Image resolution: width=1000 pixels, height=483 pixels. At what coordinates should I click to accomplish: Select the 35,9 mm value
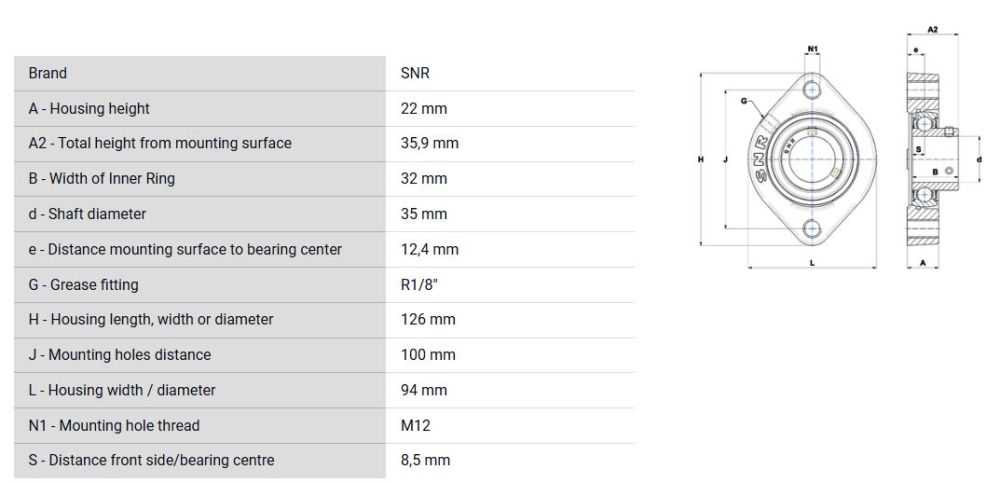click(429, 143)
